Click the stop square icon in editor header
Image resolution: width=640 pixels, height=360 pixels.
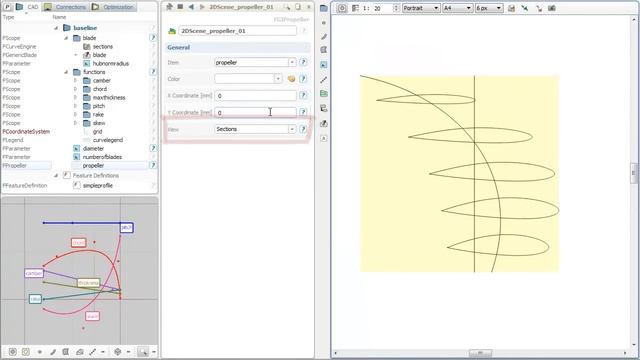click(x=180, y=7)
